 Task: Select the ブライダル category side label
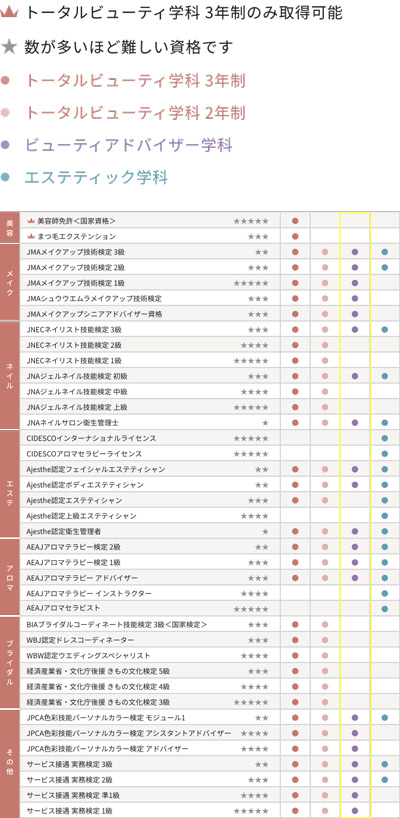click(10, 663)
